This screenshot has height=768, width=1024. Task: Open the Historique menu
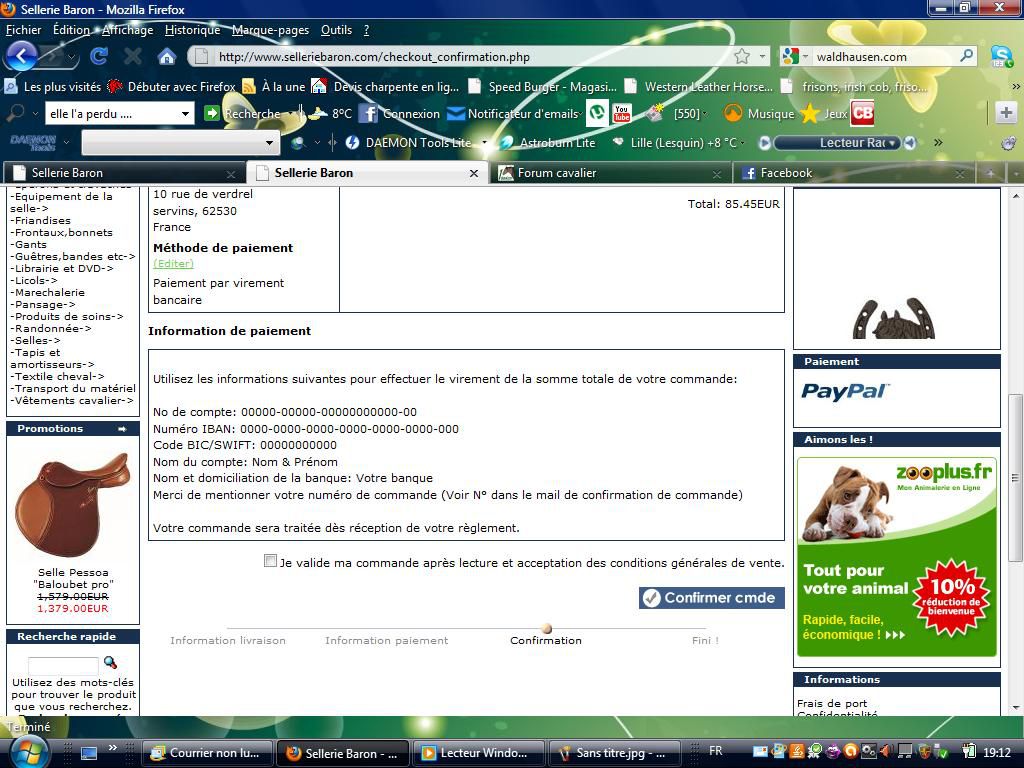pos(192,30)
